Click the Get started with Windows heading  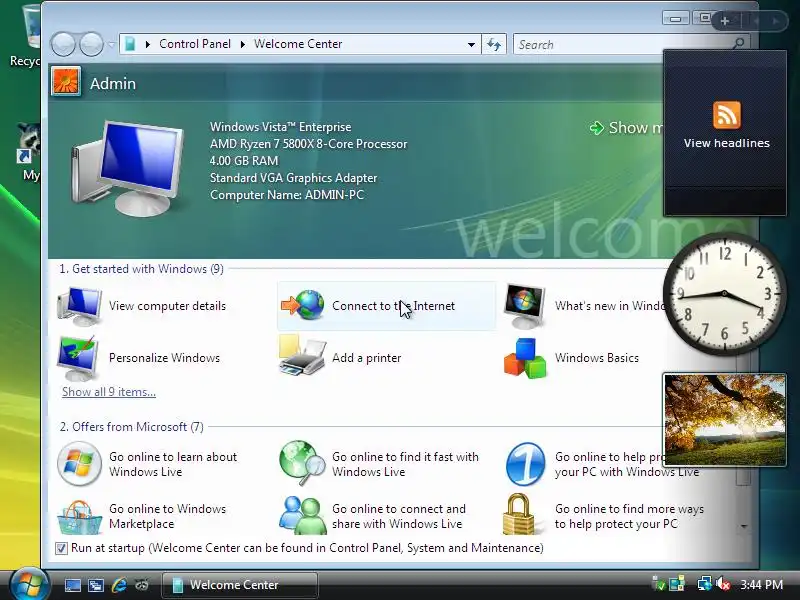[141, 269]
